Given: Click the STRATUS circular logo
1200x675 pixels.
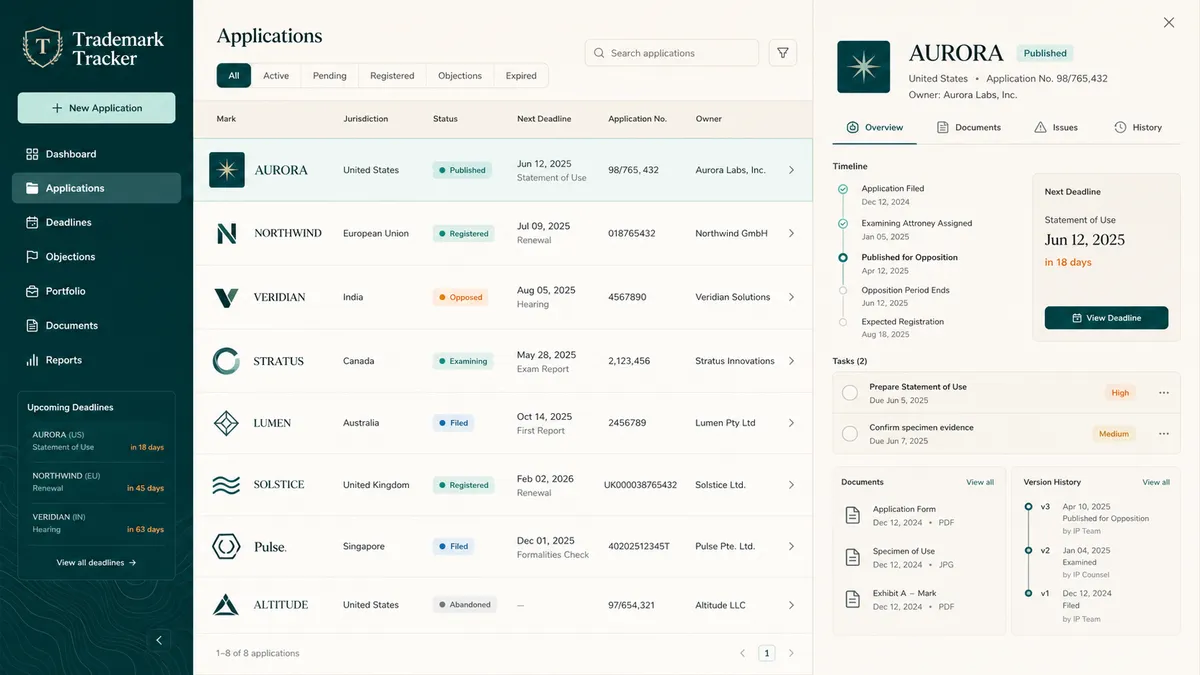Looking at the screenshot, I should [227, 361].
